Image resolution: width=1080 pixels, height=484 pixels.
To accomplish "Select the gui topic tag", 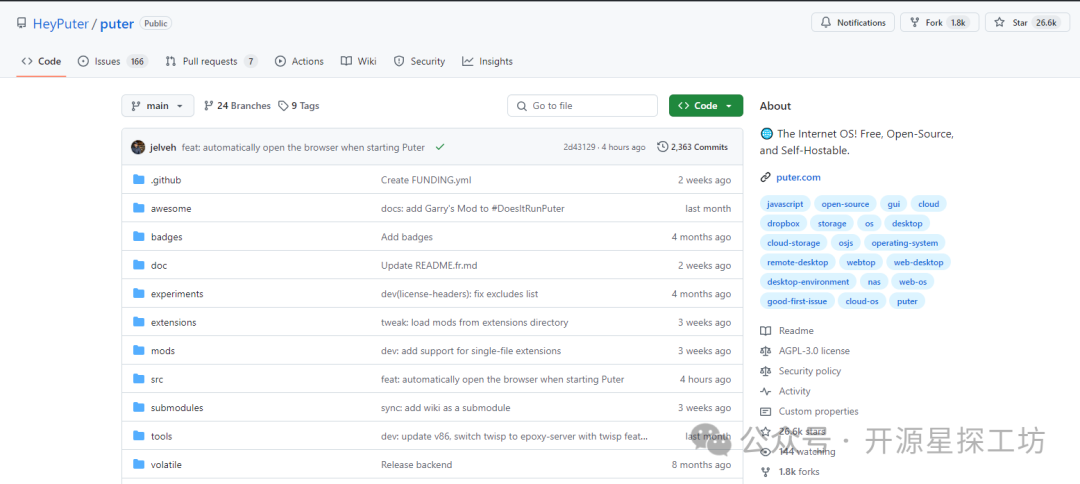I will (893, 204).
